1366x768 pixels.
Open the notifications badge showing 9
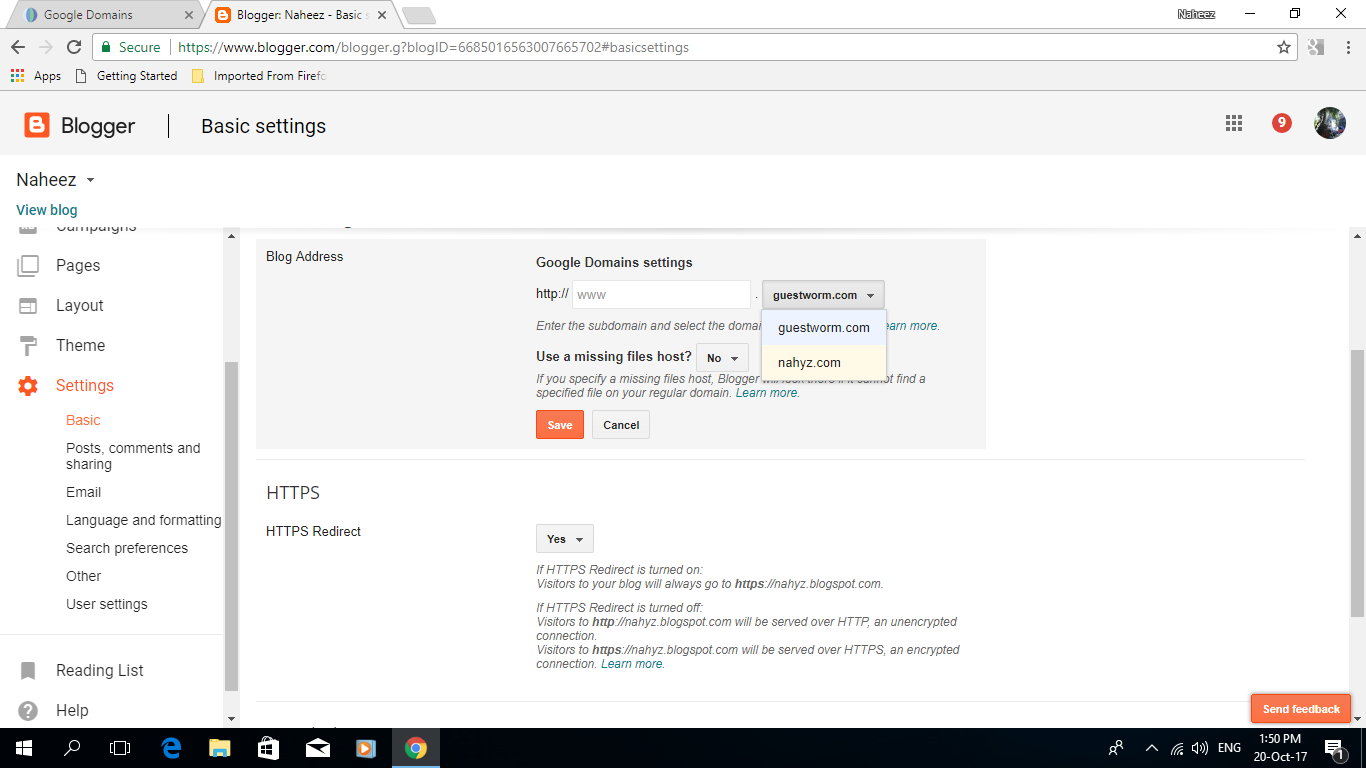click(x=1282, y=123)
